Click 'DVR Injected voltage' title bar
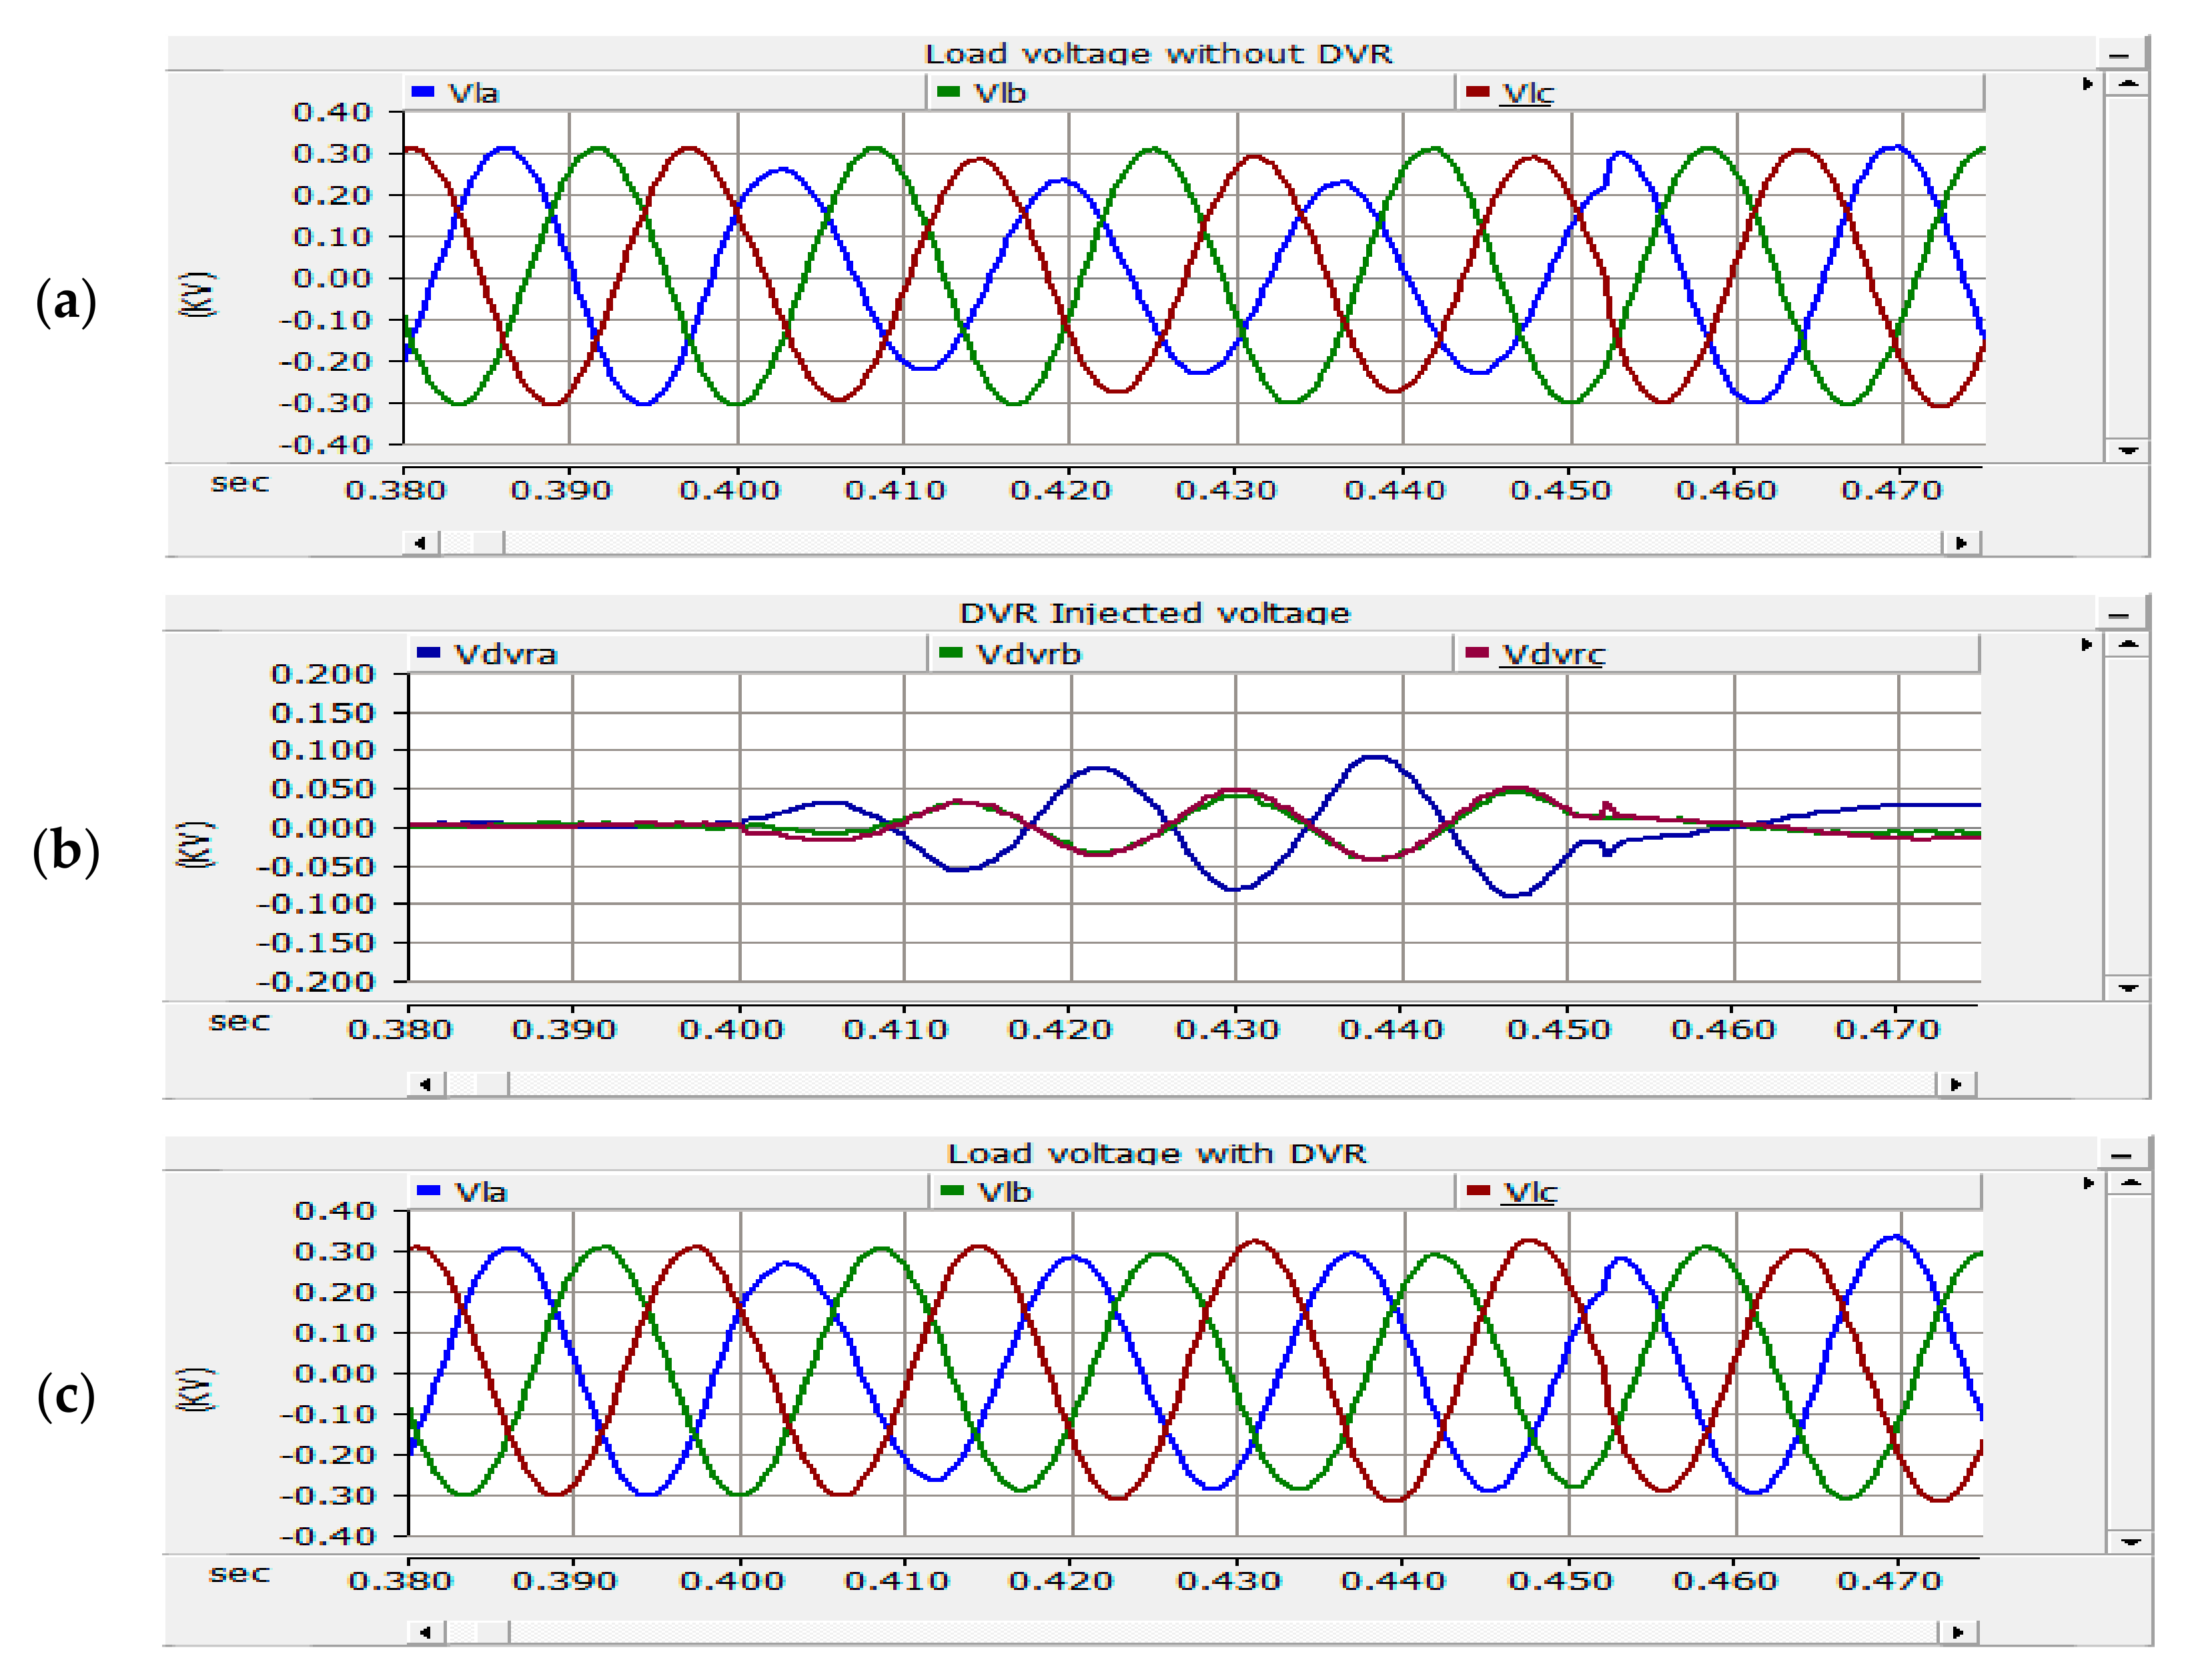 (1154, 613)
